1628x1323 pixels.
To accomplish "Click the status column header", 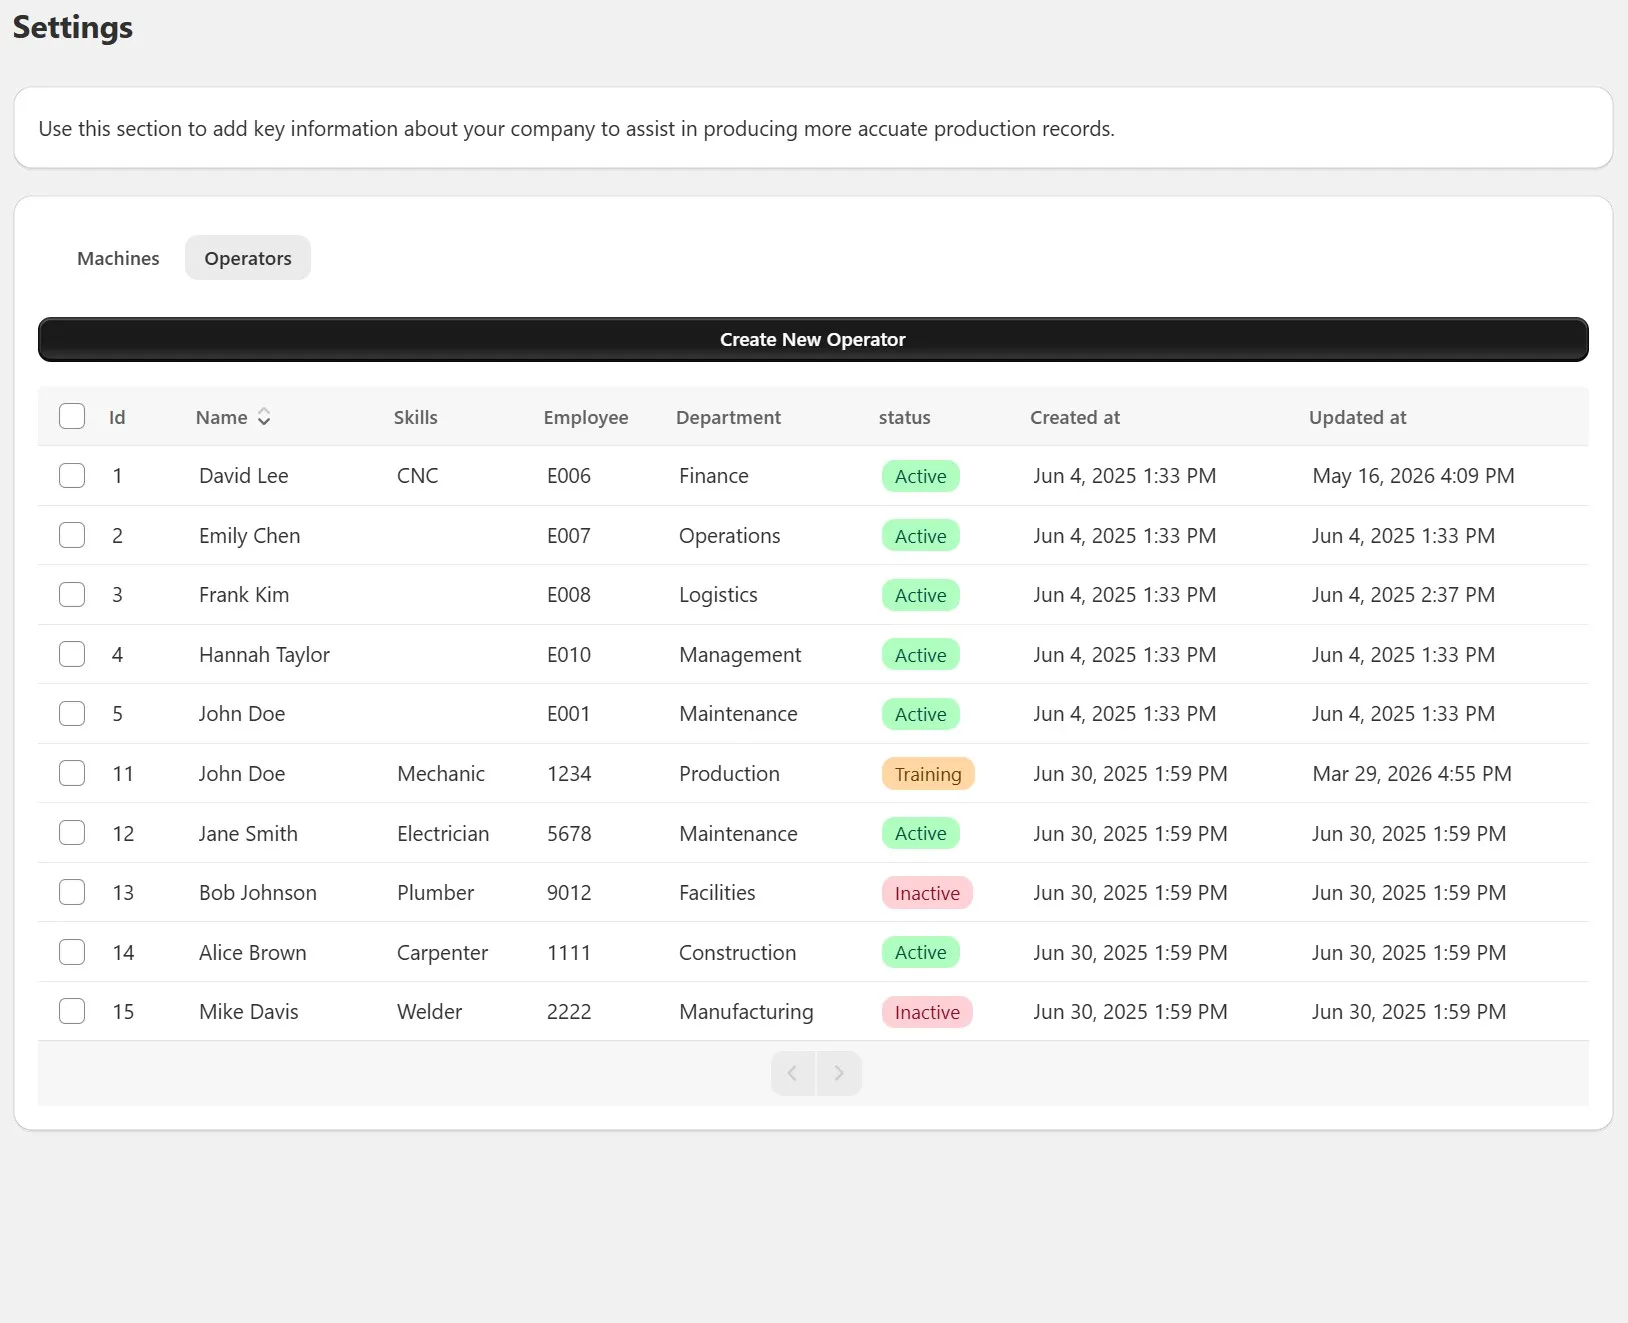I will click(904, 417).
